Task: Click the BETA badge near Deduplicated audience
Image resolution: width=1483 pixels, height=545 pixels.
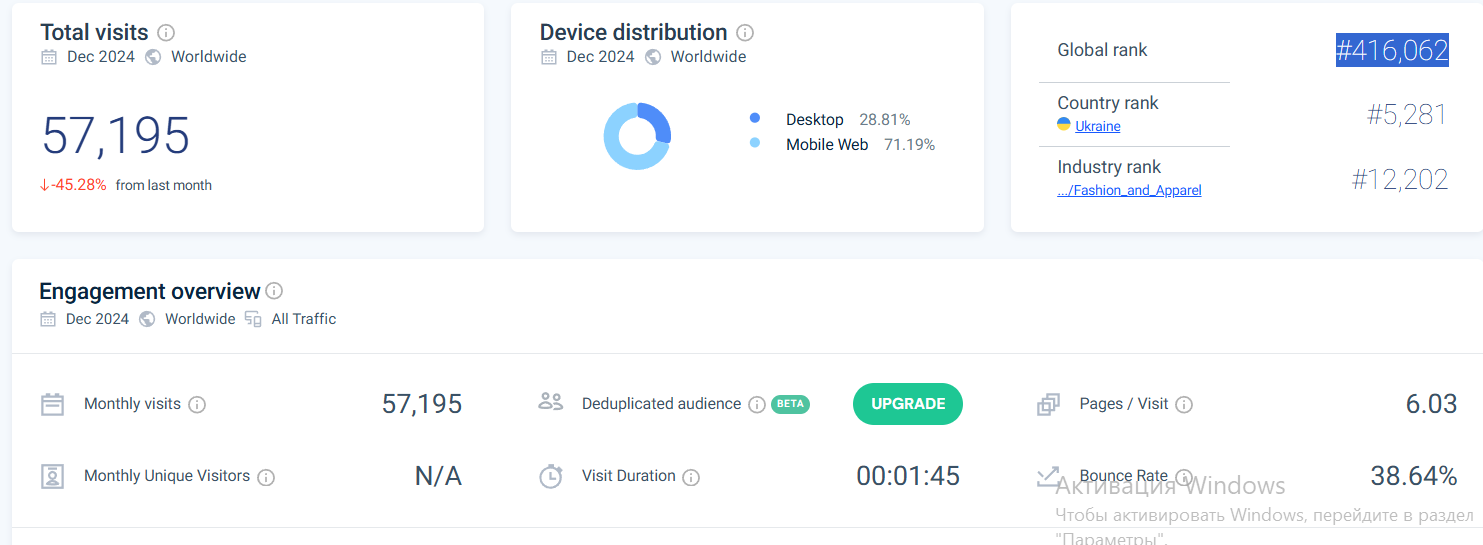Action: [790, 404]
